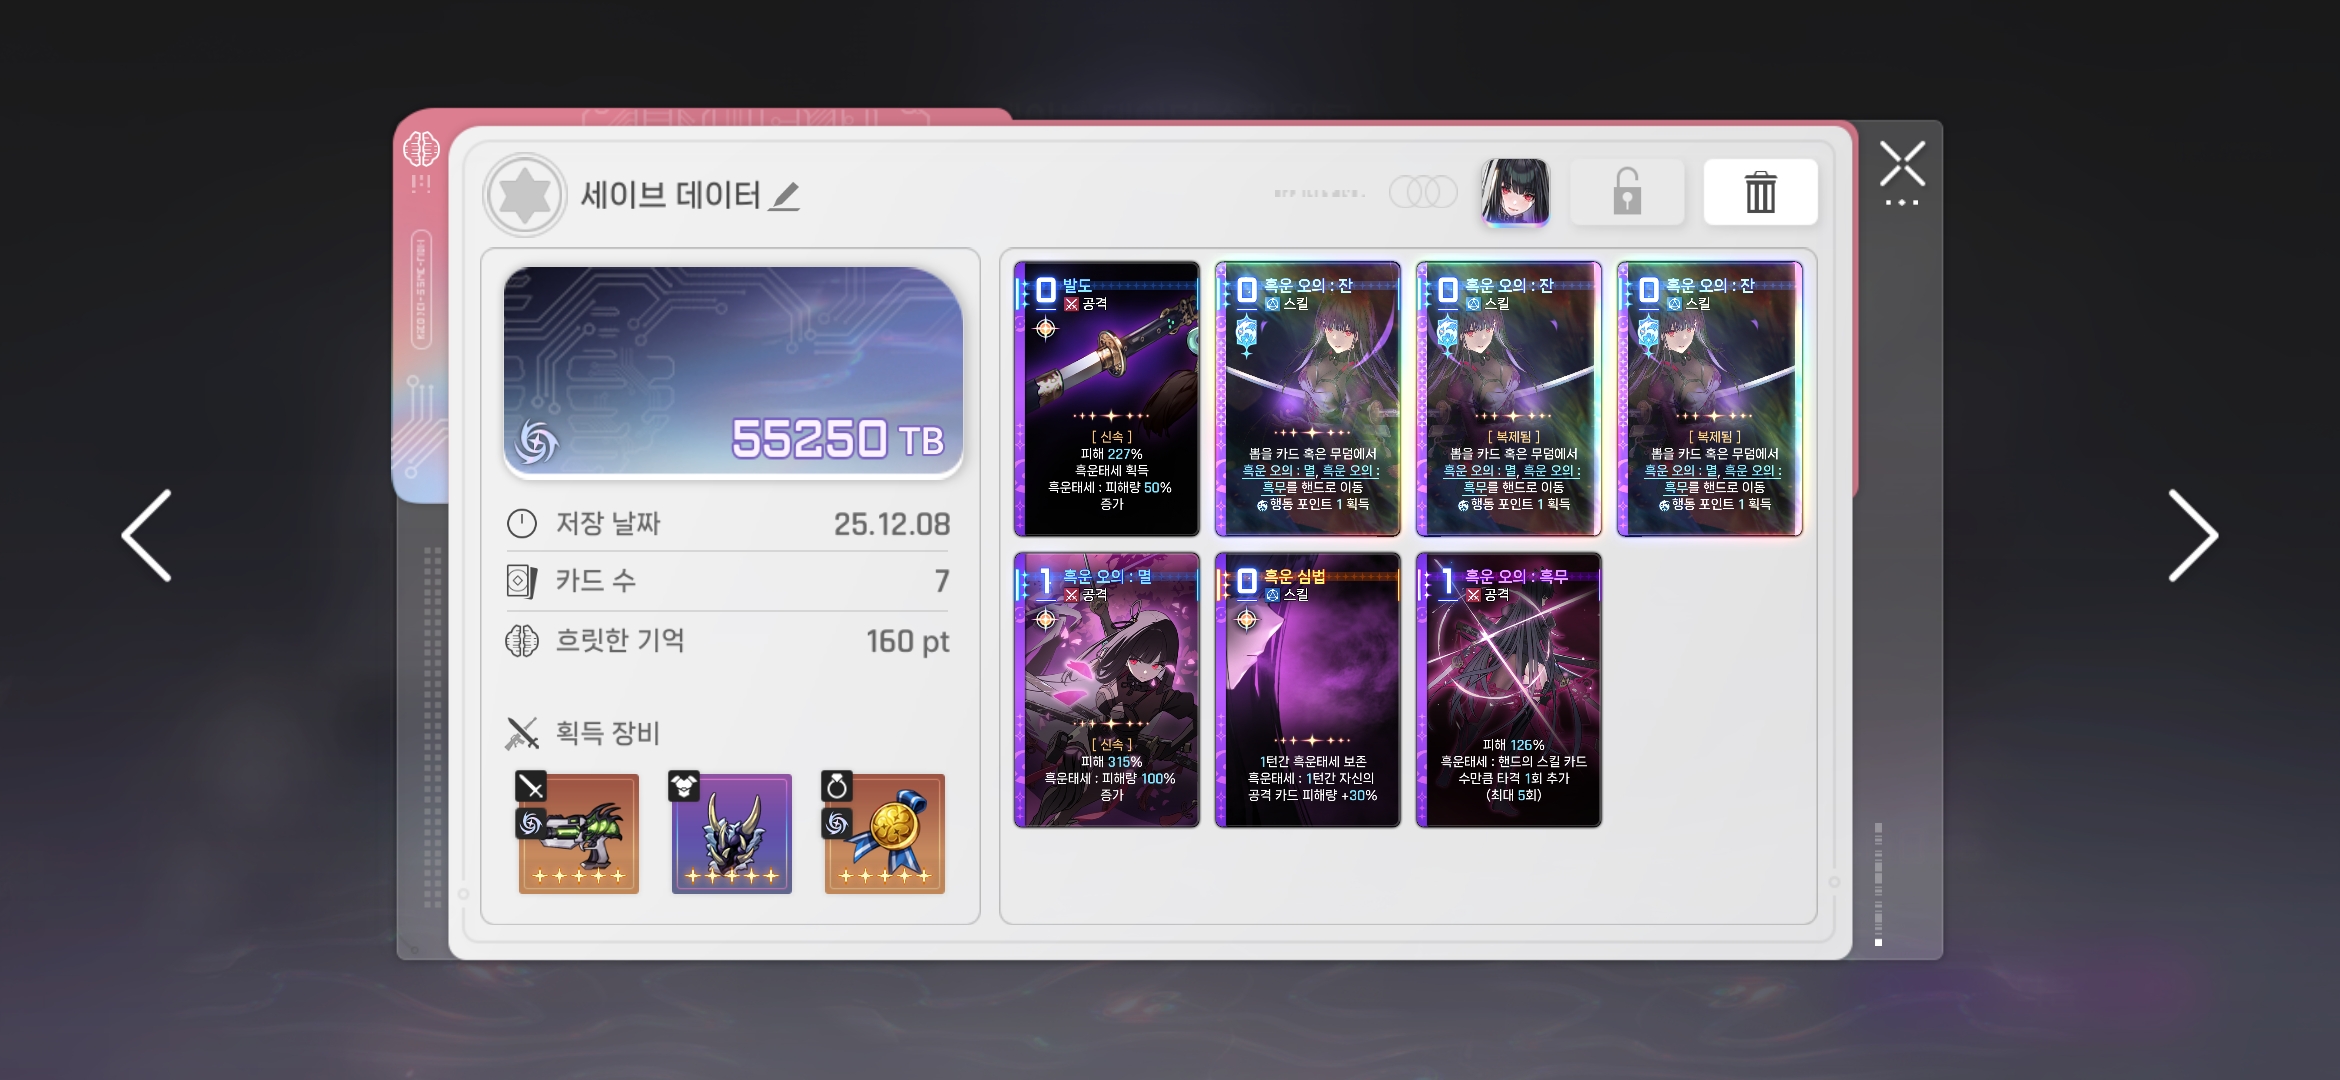Toggle the save data lock icon
The width and height of the screenshot is (2340, 1080).
tap(1627, 192)
